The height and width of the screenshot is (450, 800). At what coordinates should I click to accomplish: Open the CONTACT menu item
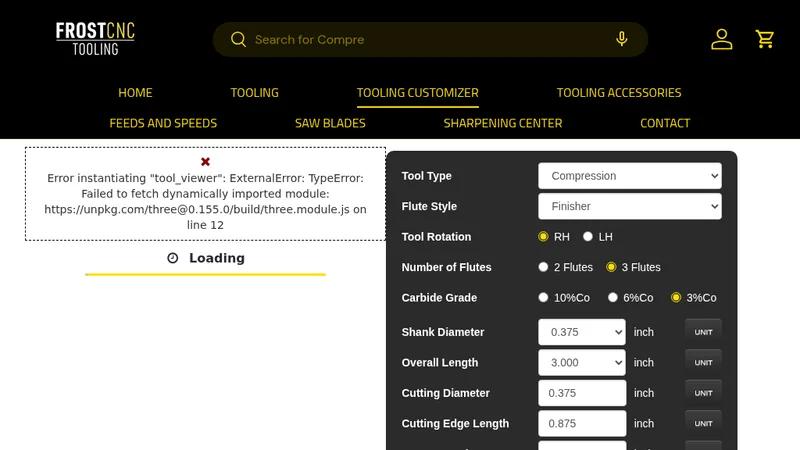(x=665, y=123)
